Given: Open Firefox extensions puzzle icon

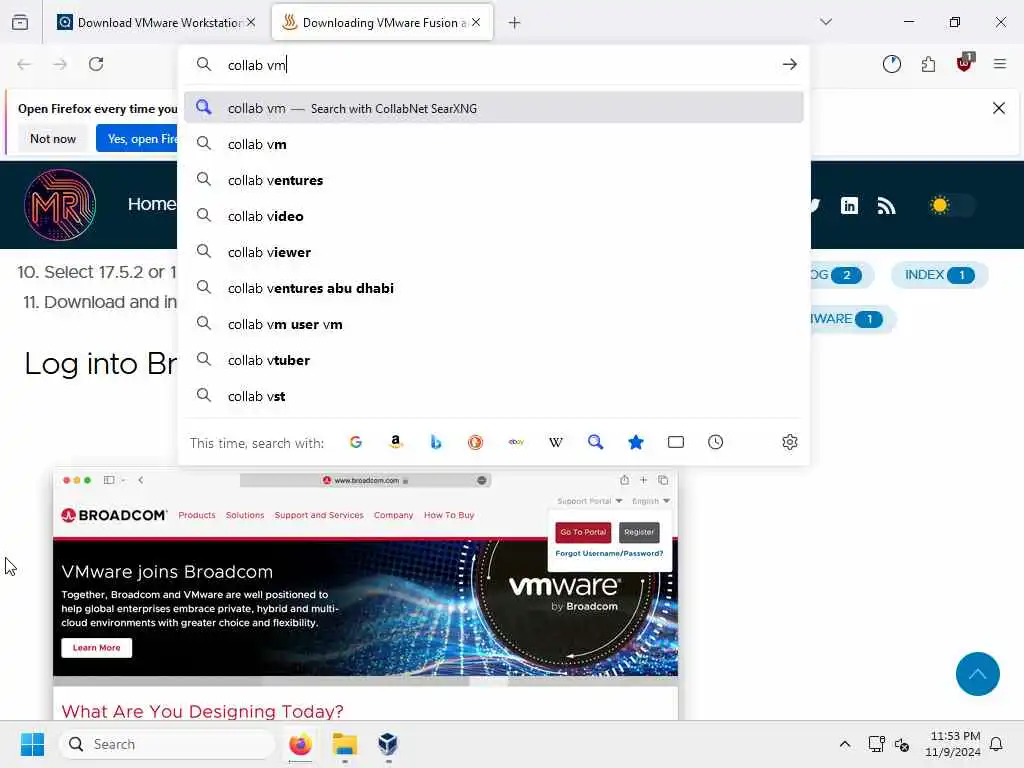Looking at the screenshot, I should pyautogui.click(x=928, y=64).
